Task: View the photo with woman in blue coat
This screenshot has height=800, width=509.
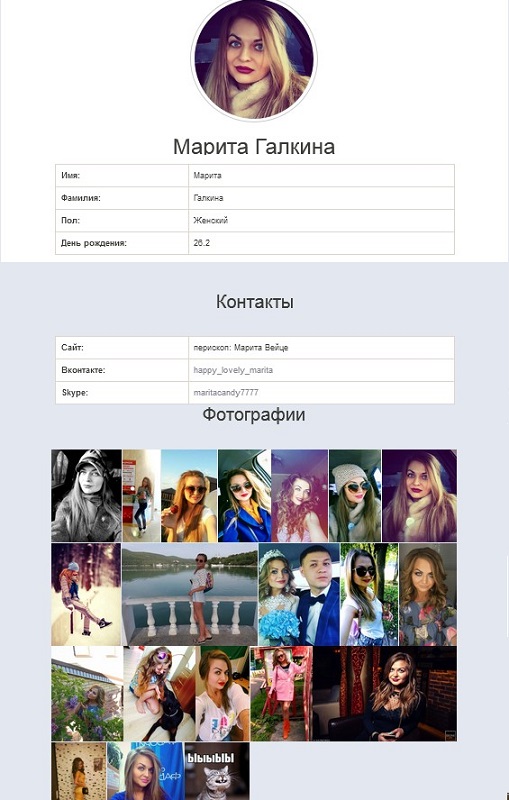Action: tap(244, 495)
